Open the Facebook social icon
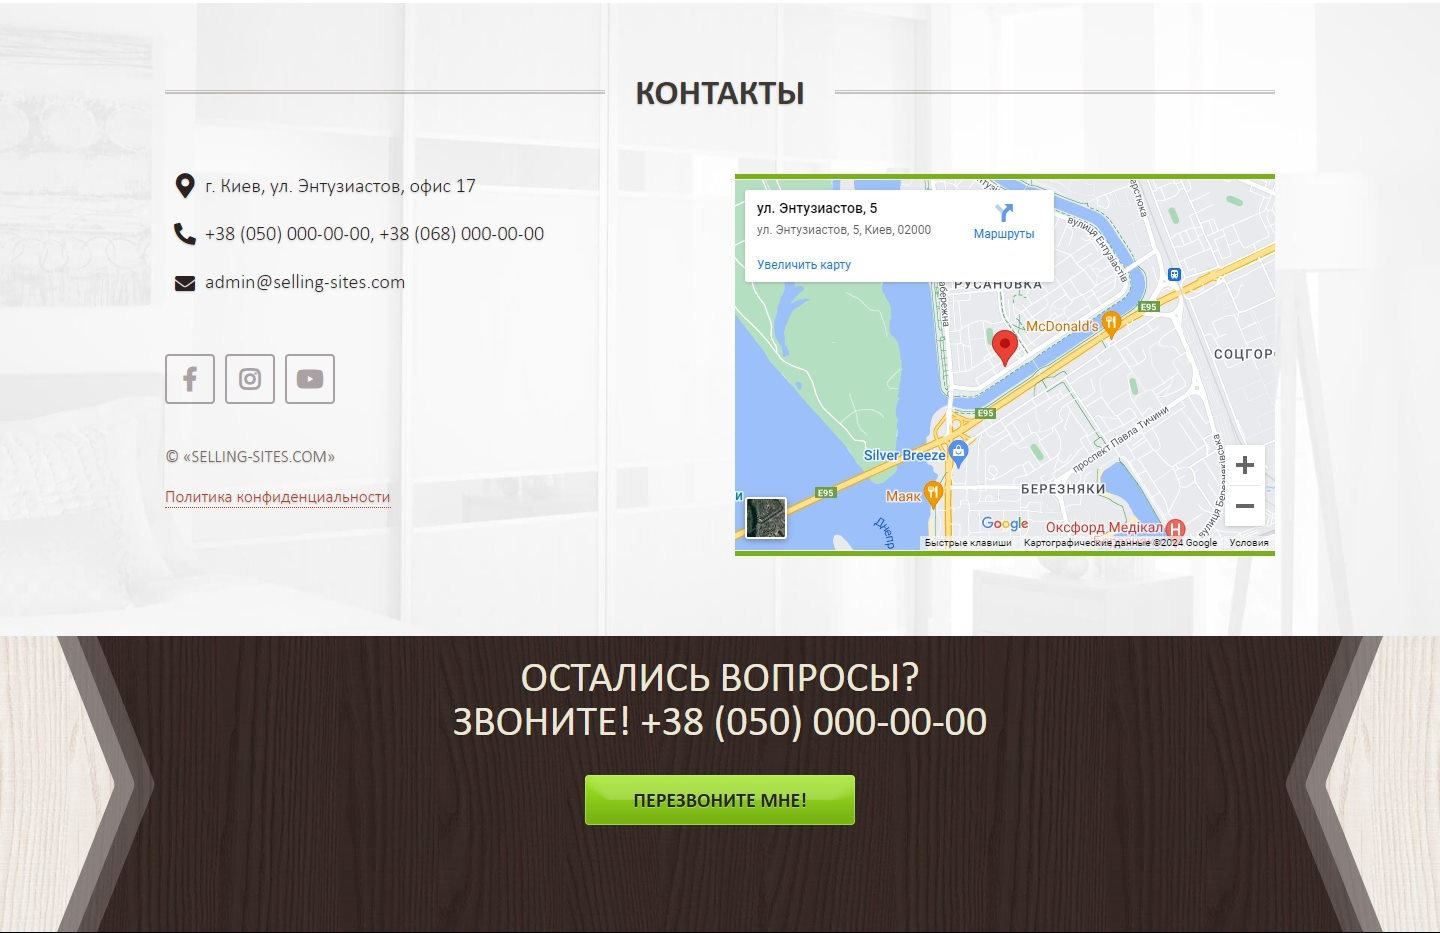The width and height of the screenshot is (1440, 933). tap(190, 379)
